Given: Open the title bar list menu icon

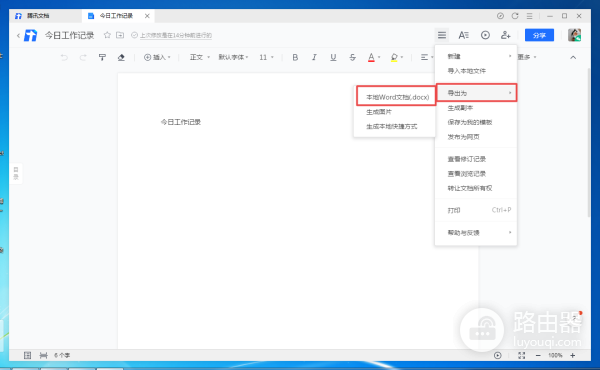Looking at the screenshot, I should 530,16.
